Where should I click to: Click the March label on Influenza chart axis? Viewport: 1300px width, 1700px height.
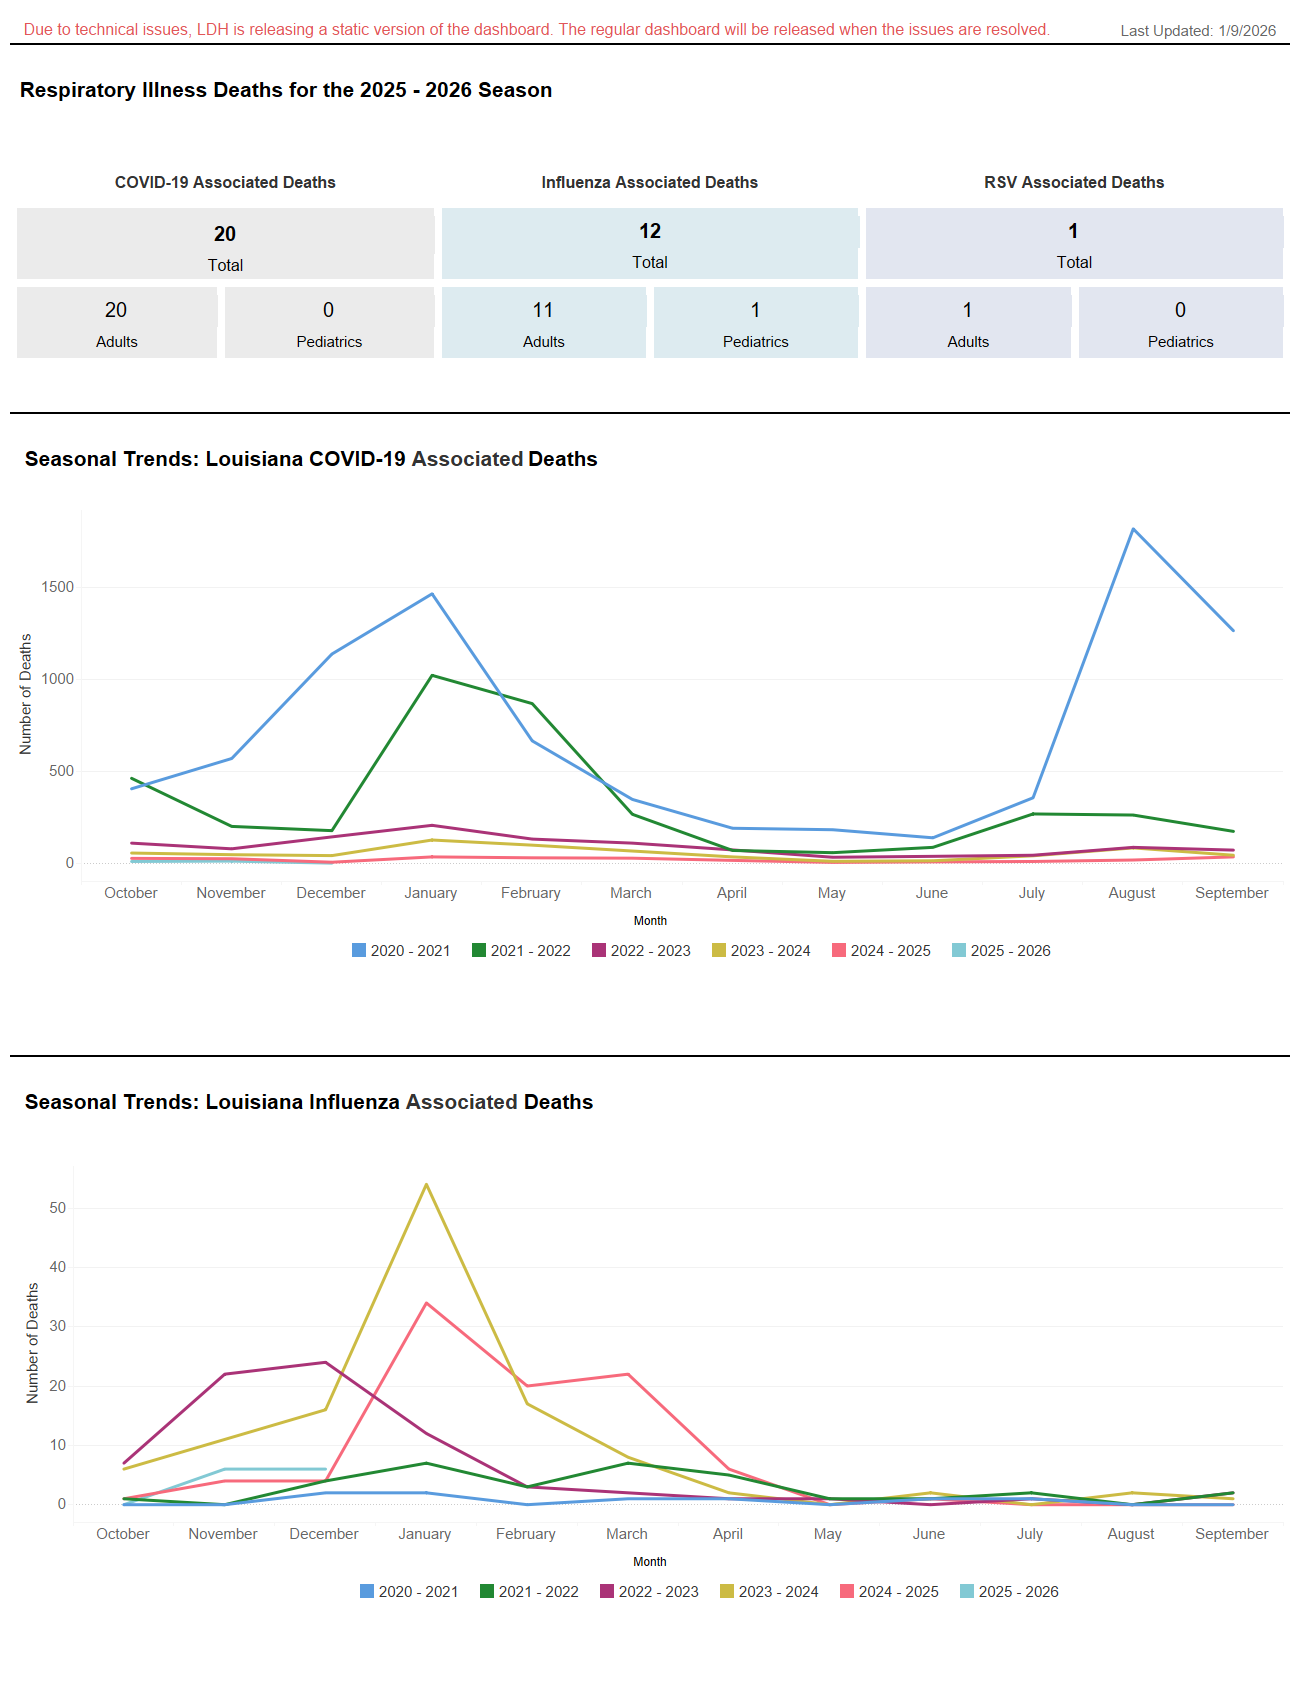coord(626,1534)
